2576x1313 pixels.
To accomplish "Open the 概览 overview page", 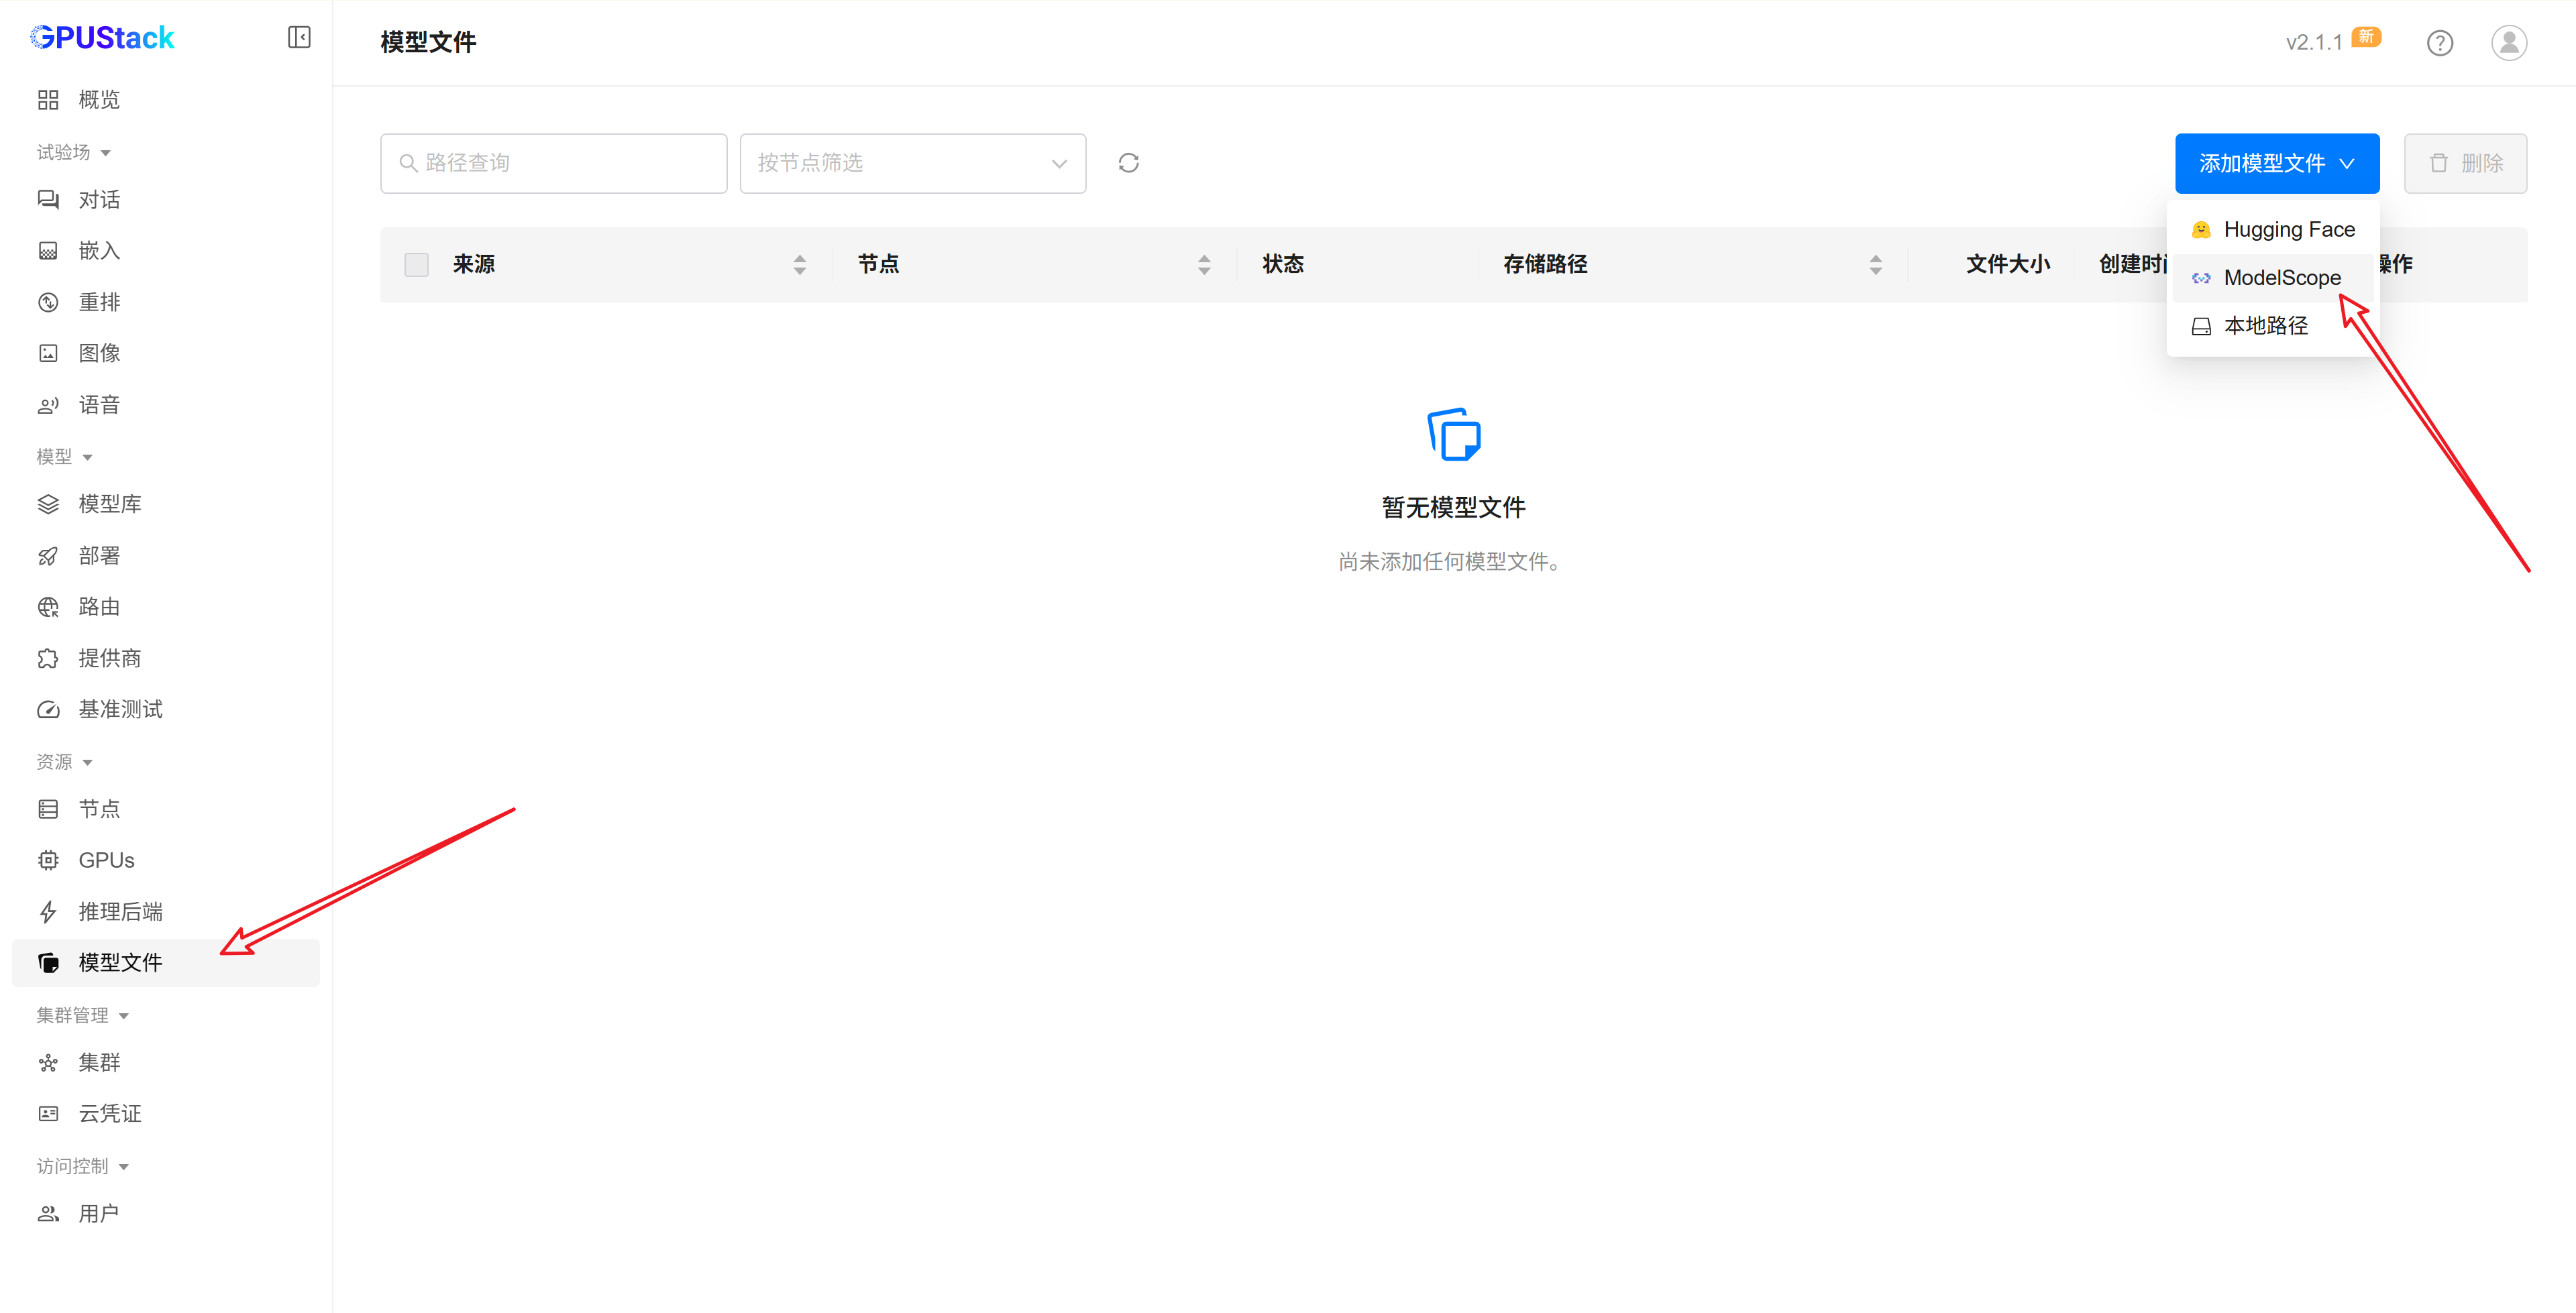I will pos(166,99).
